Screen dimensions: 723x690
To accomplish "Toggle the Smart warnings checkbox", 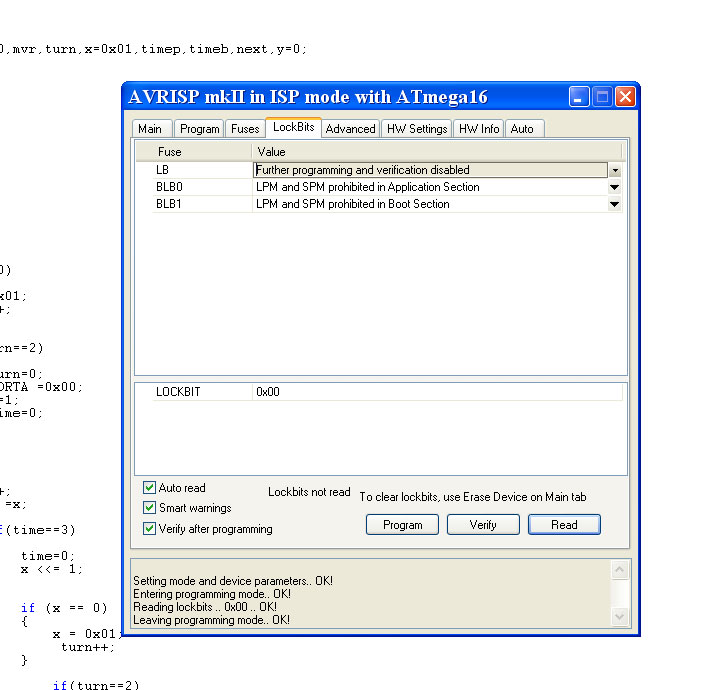I will coord(149,508).
